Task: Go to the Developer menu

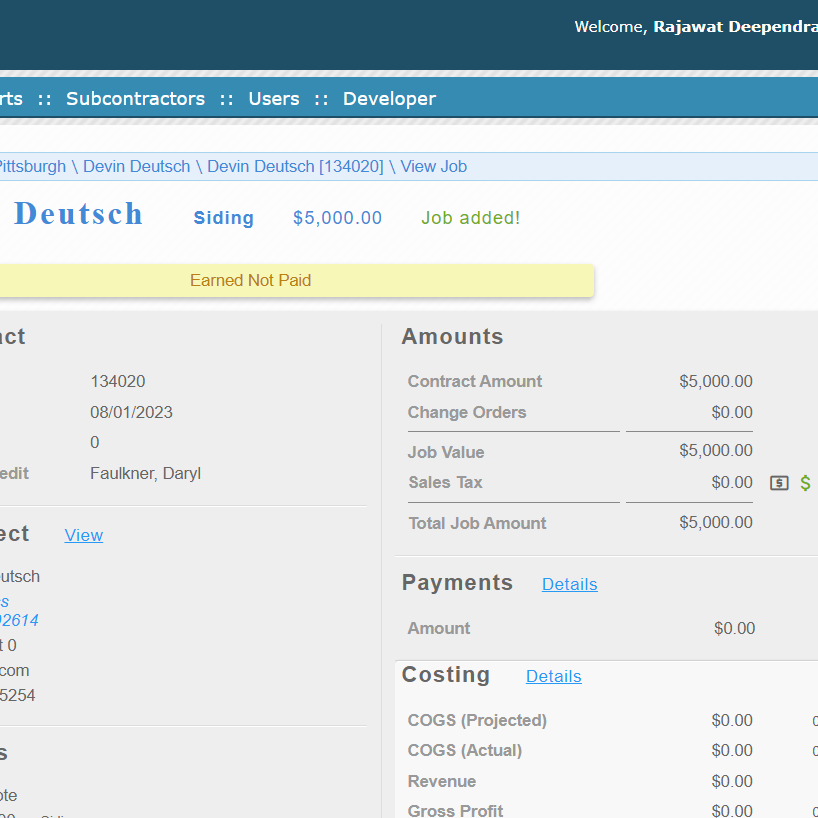Action: click(389, 99)
